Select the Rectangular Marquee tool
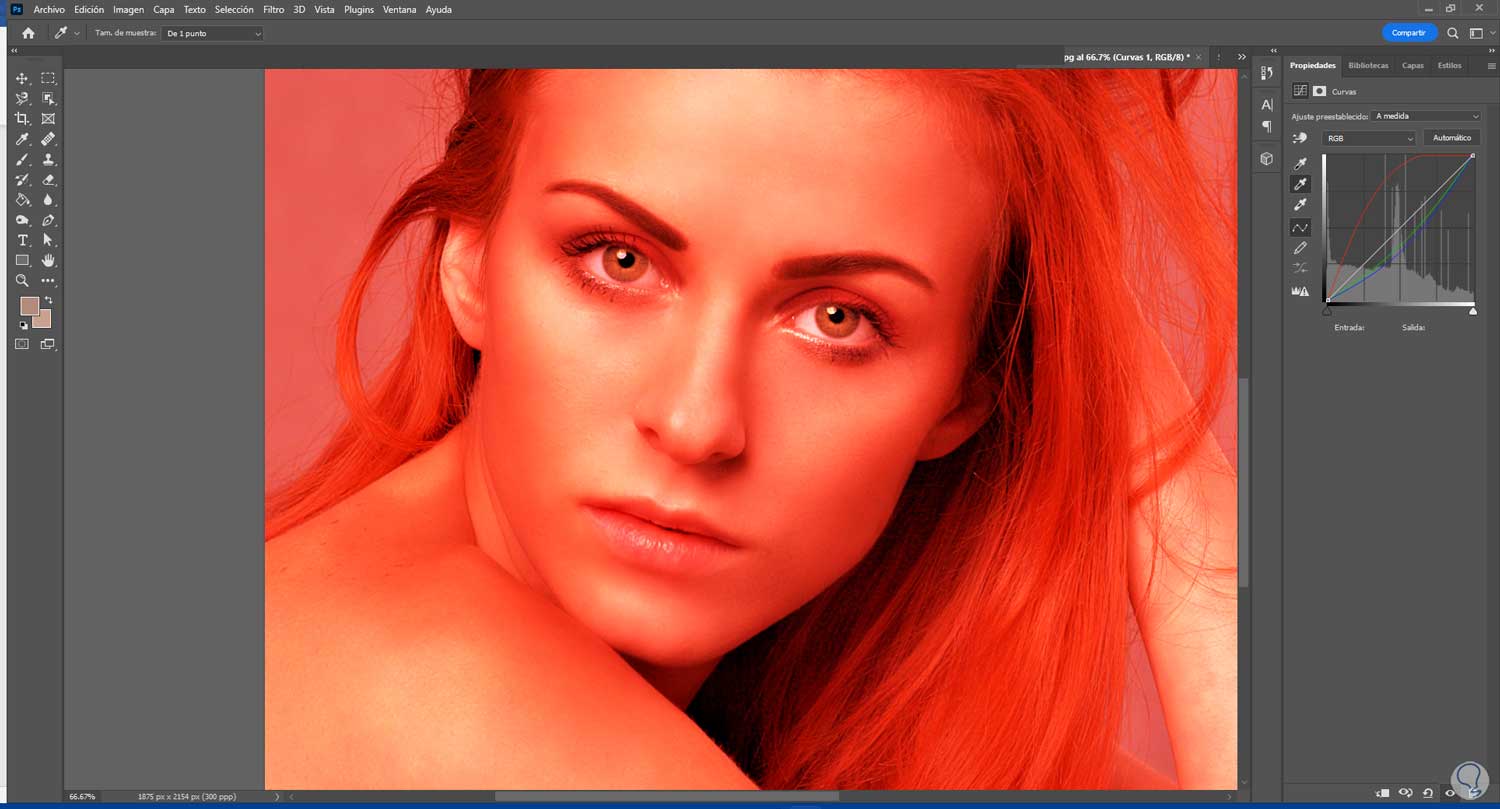Screen dimensions: 1500x809 (x=48, y=79)
